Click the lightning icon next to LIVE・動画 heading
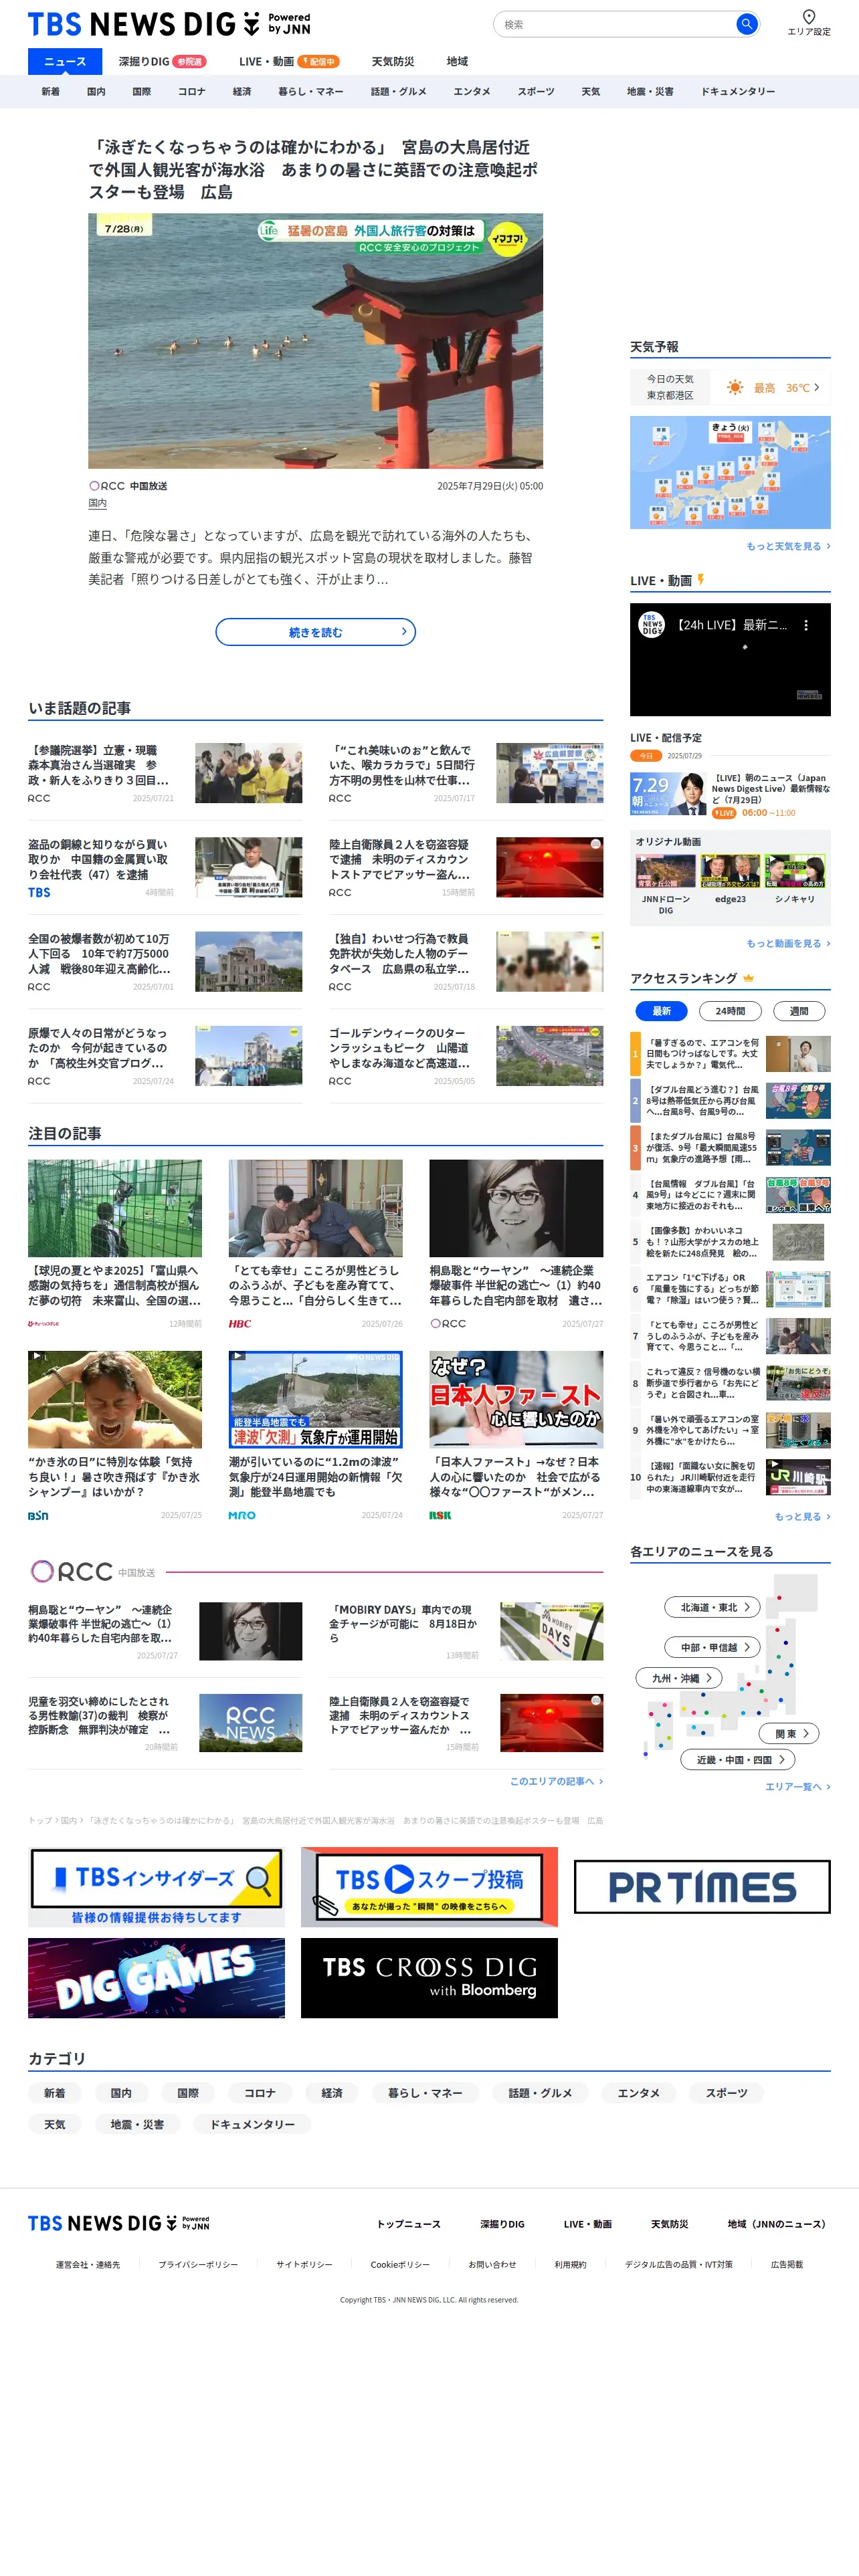 click(701, 580)
